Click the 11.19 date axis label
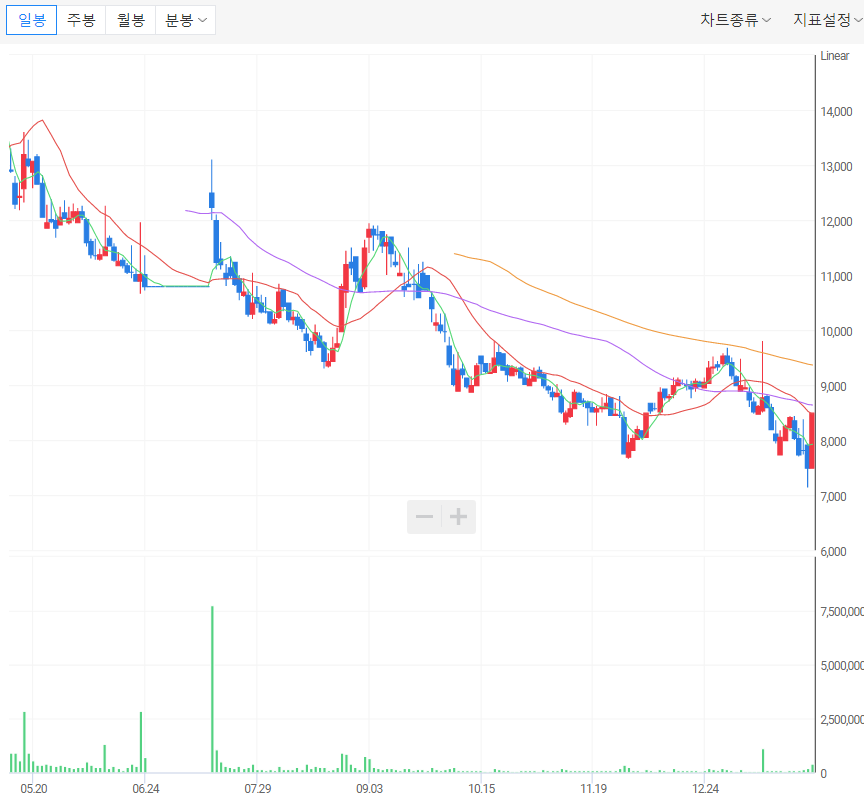Viewport: 864px width, 798px height. coord(593,788)
